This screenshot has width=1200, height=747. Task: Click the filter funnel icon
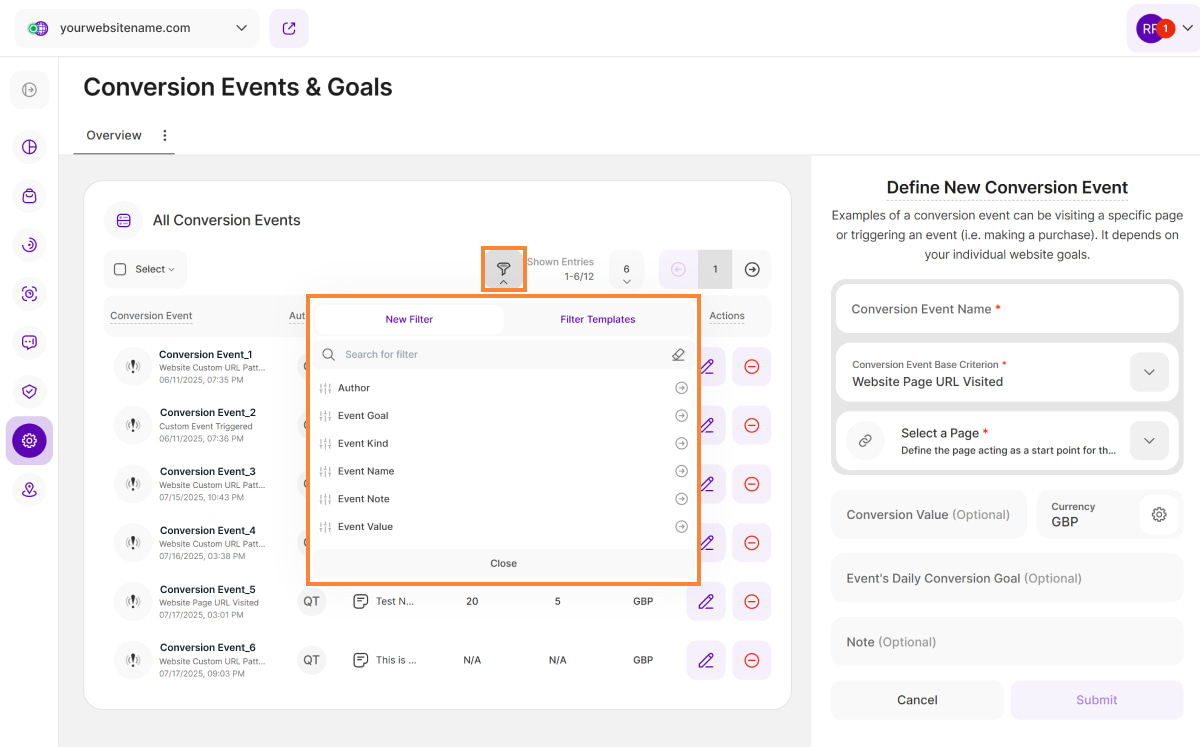click(504, 269)
